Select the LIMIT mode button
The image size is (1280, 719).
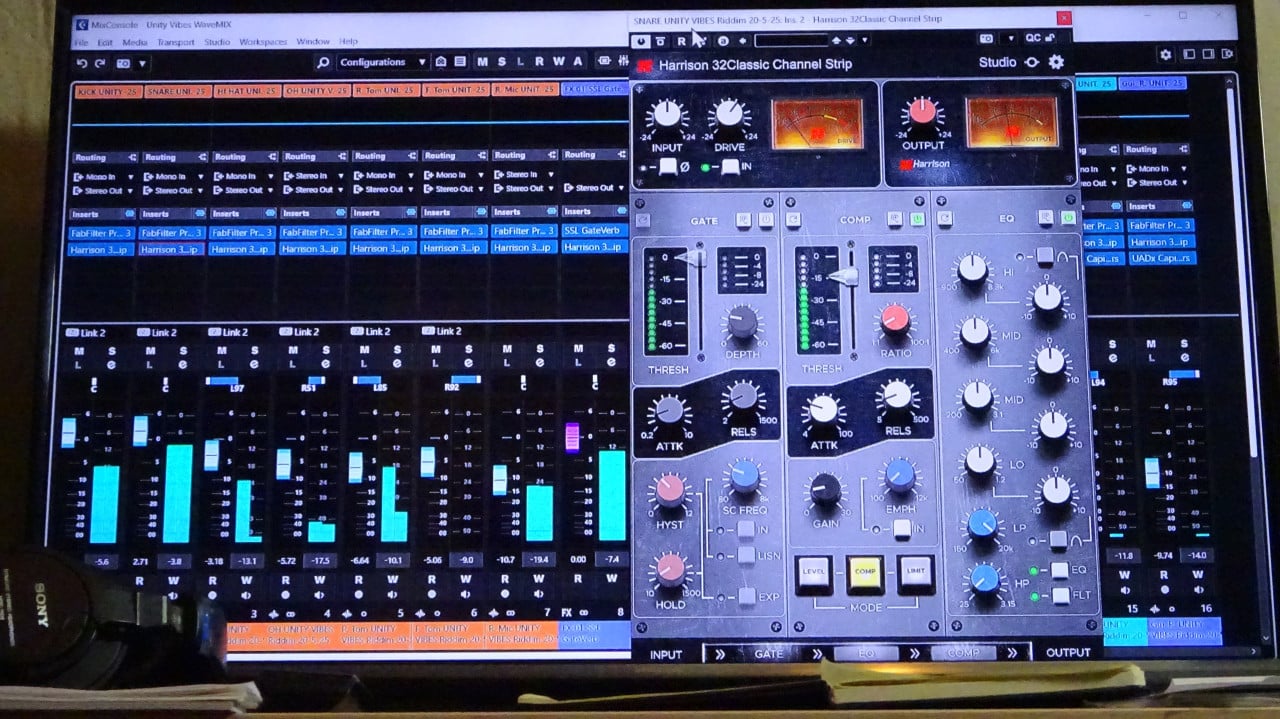coord(915,571)
